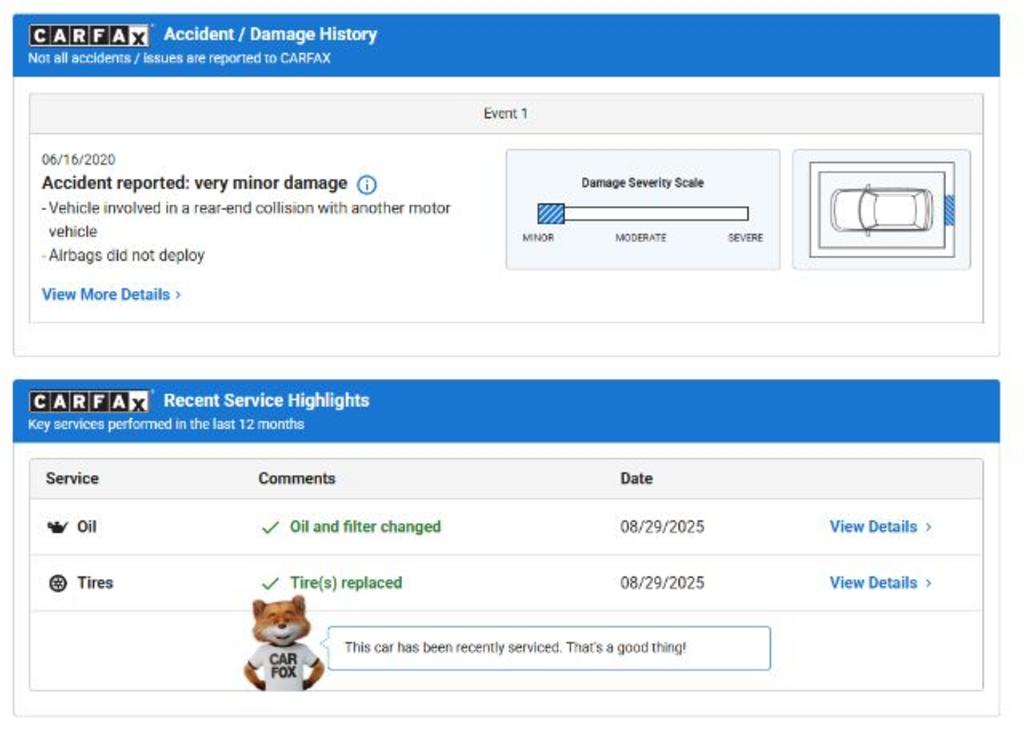Image resolution: width=1024 pixels, height=730 pixels.
Task: Click the MINOR label on severity scale
Action: coord(538,238)
